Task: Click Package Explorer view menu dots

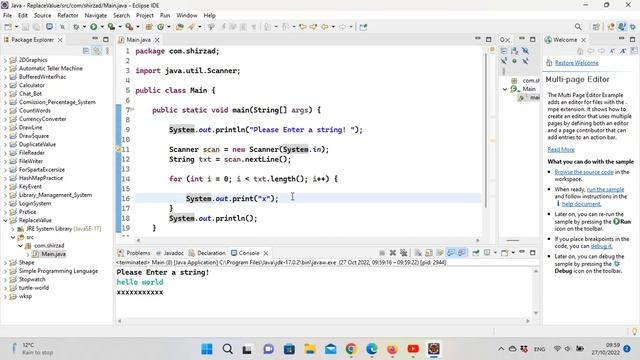Action: pyautogui.click(x=107, y=51)
